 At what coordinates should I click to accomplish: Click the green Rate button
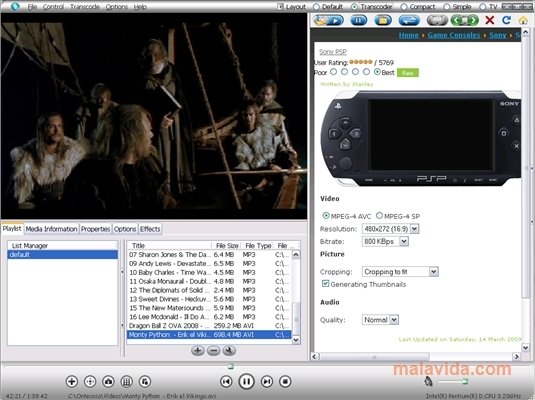click(x=408, y=73)
